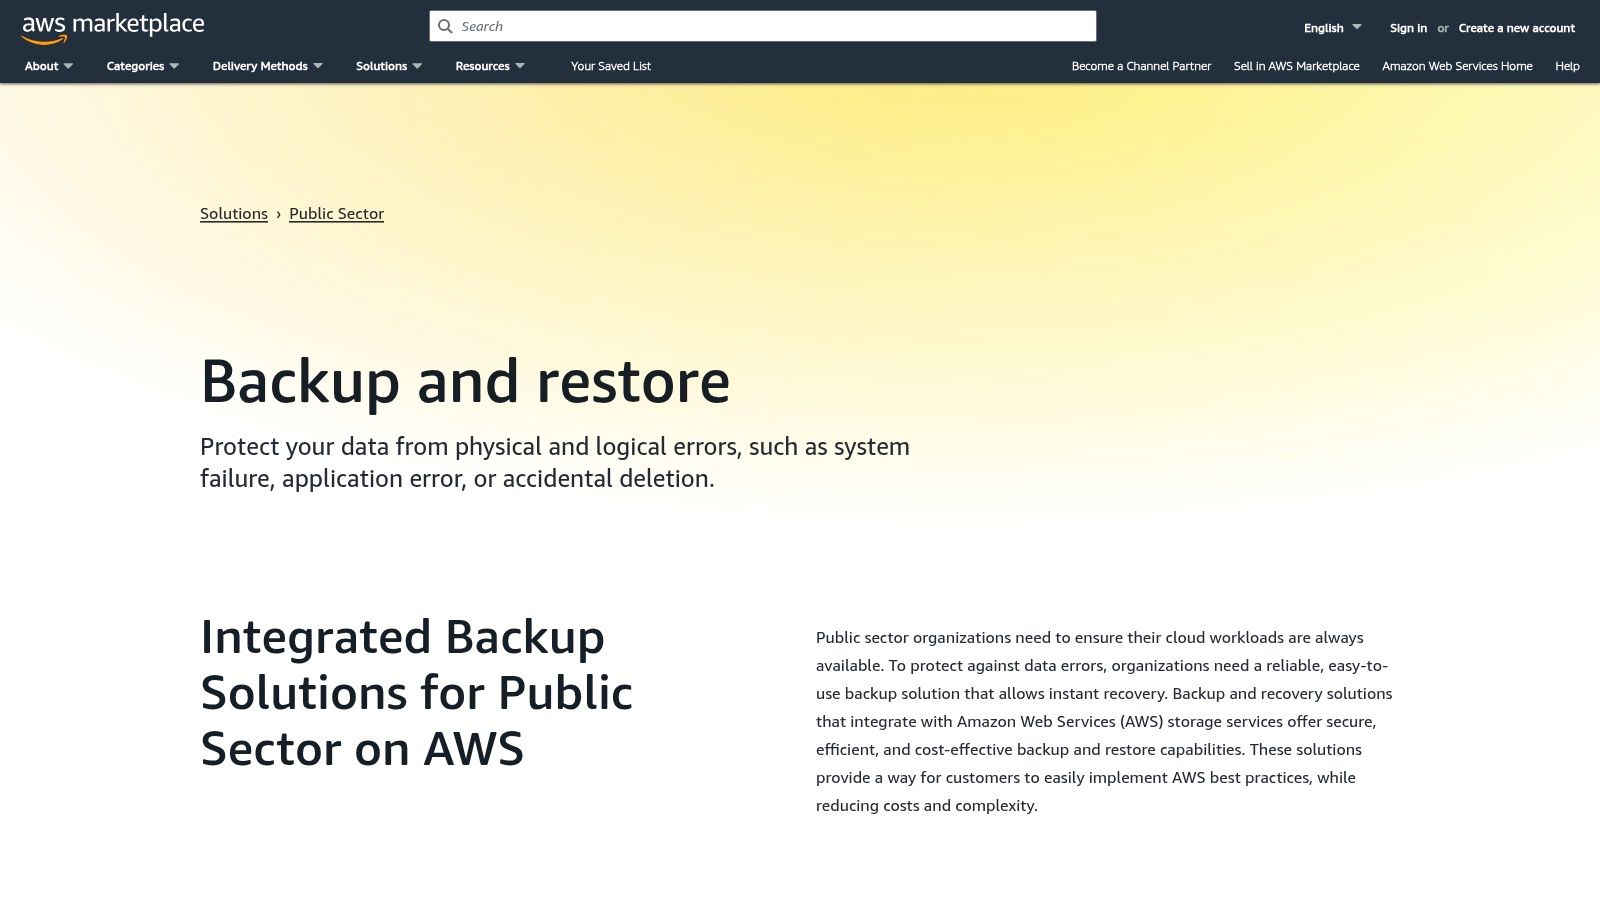
Task: Click inside the Search input field
Action: pyautogui.click(x=770, y=27)
